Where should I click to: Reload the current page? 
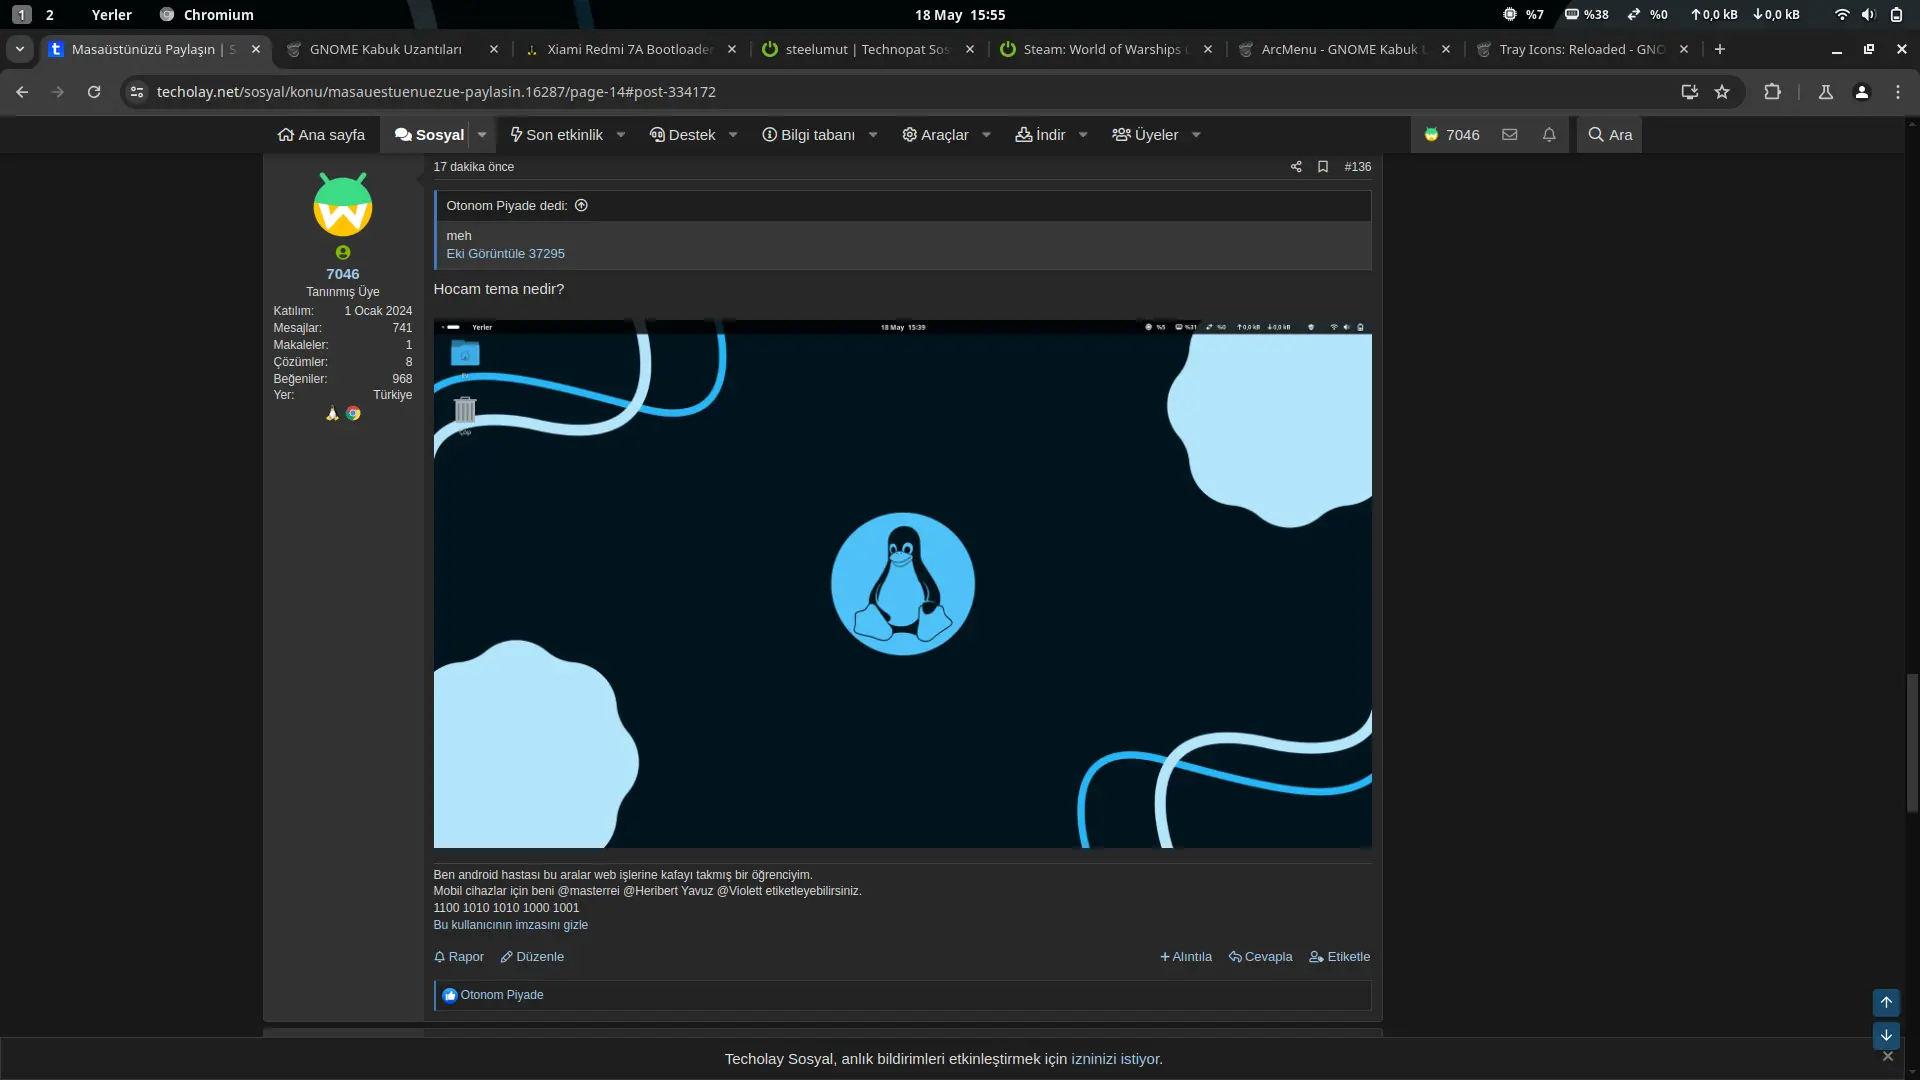pyautogui.click(x=94, y=92)
